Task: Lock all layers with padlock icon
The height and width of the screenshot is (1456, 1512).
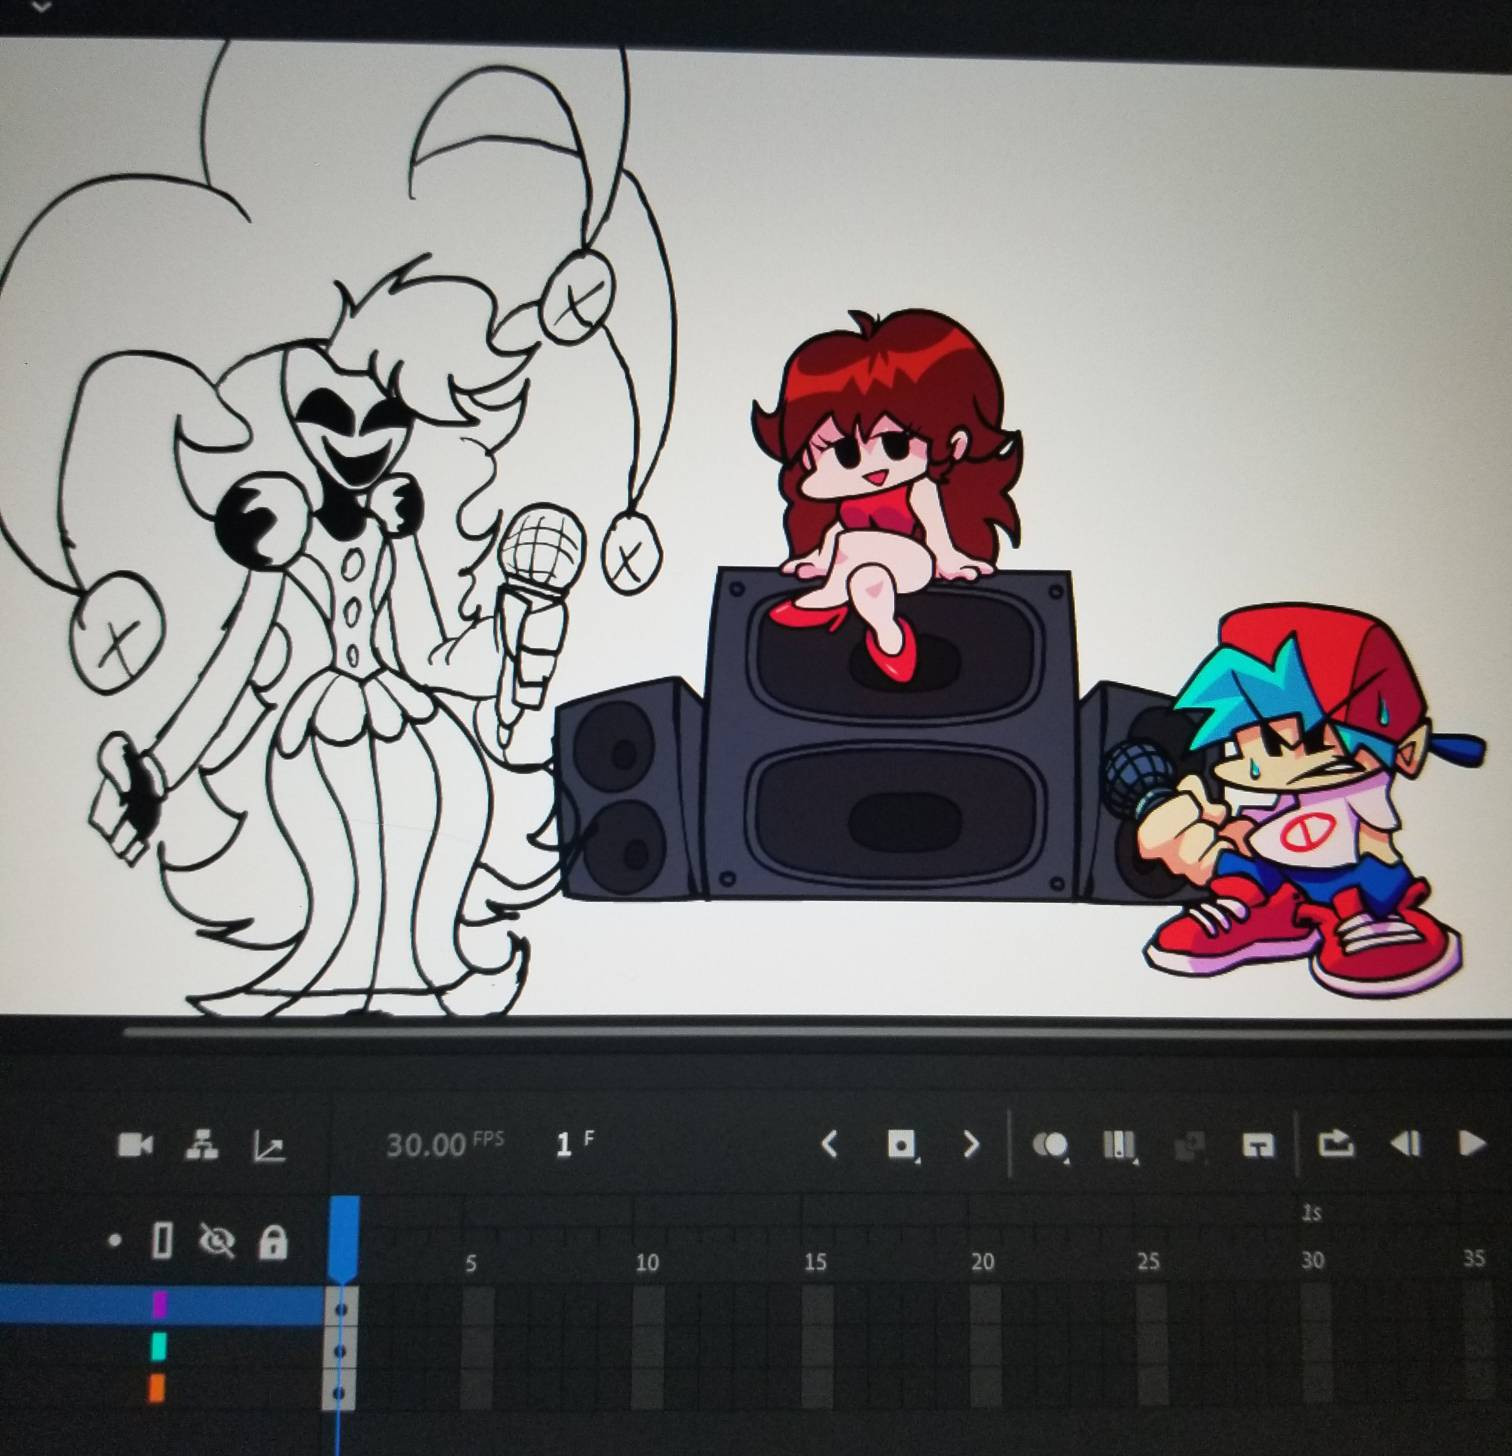Action: (x=273, y=1242)
